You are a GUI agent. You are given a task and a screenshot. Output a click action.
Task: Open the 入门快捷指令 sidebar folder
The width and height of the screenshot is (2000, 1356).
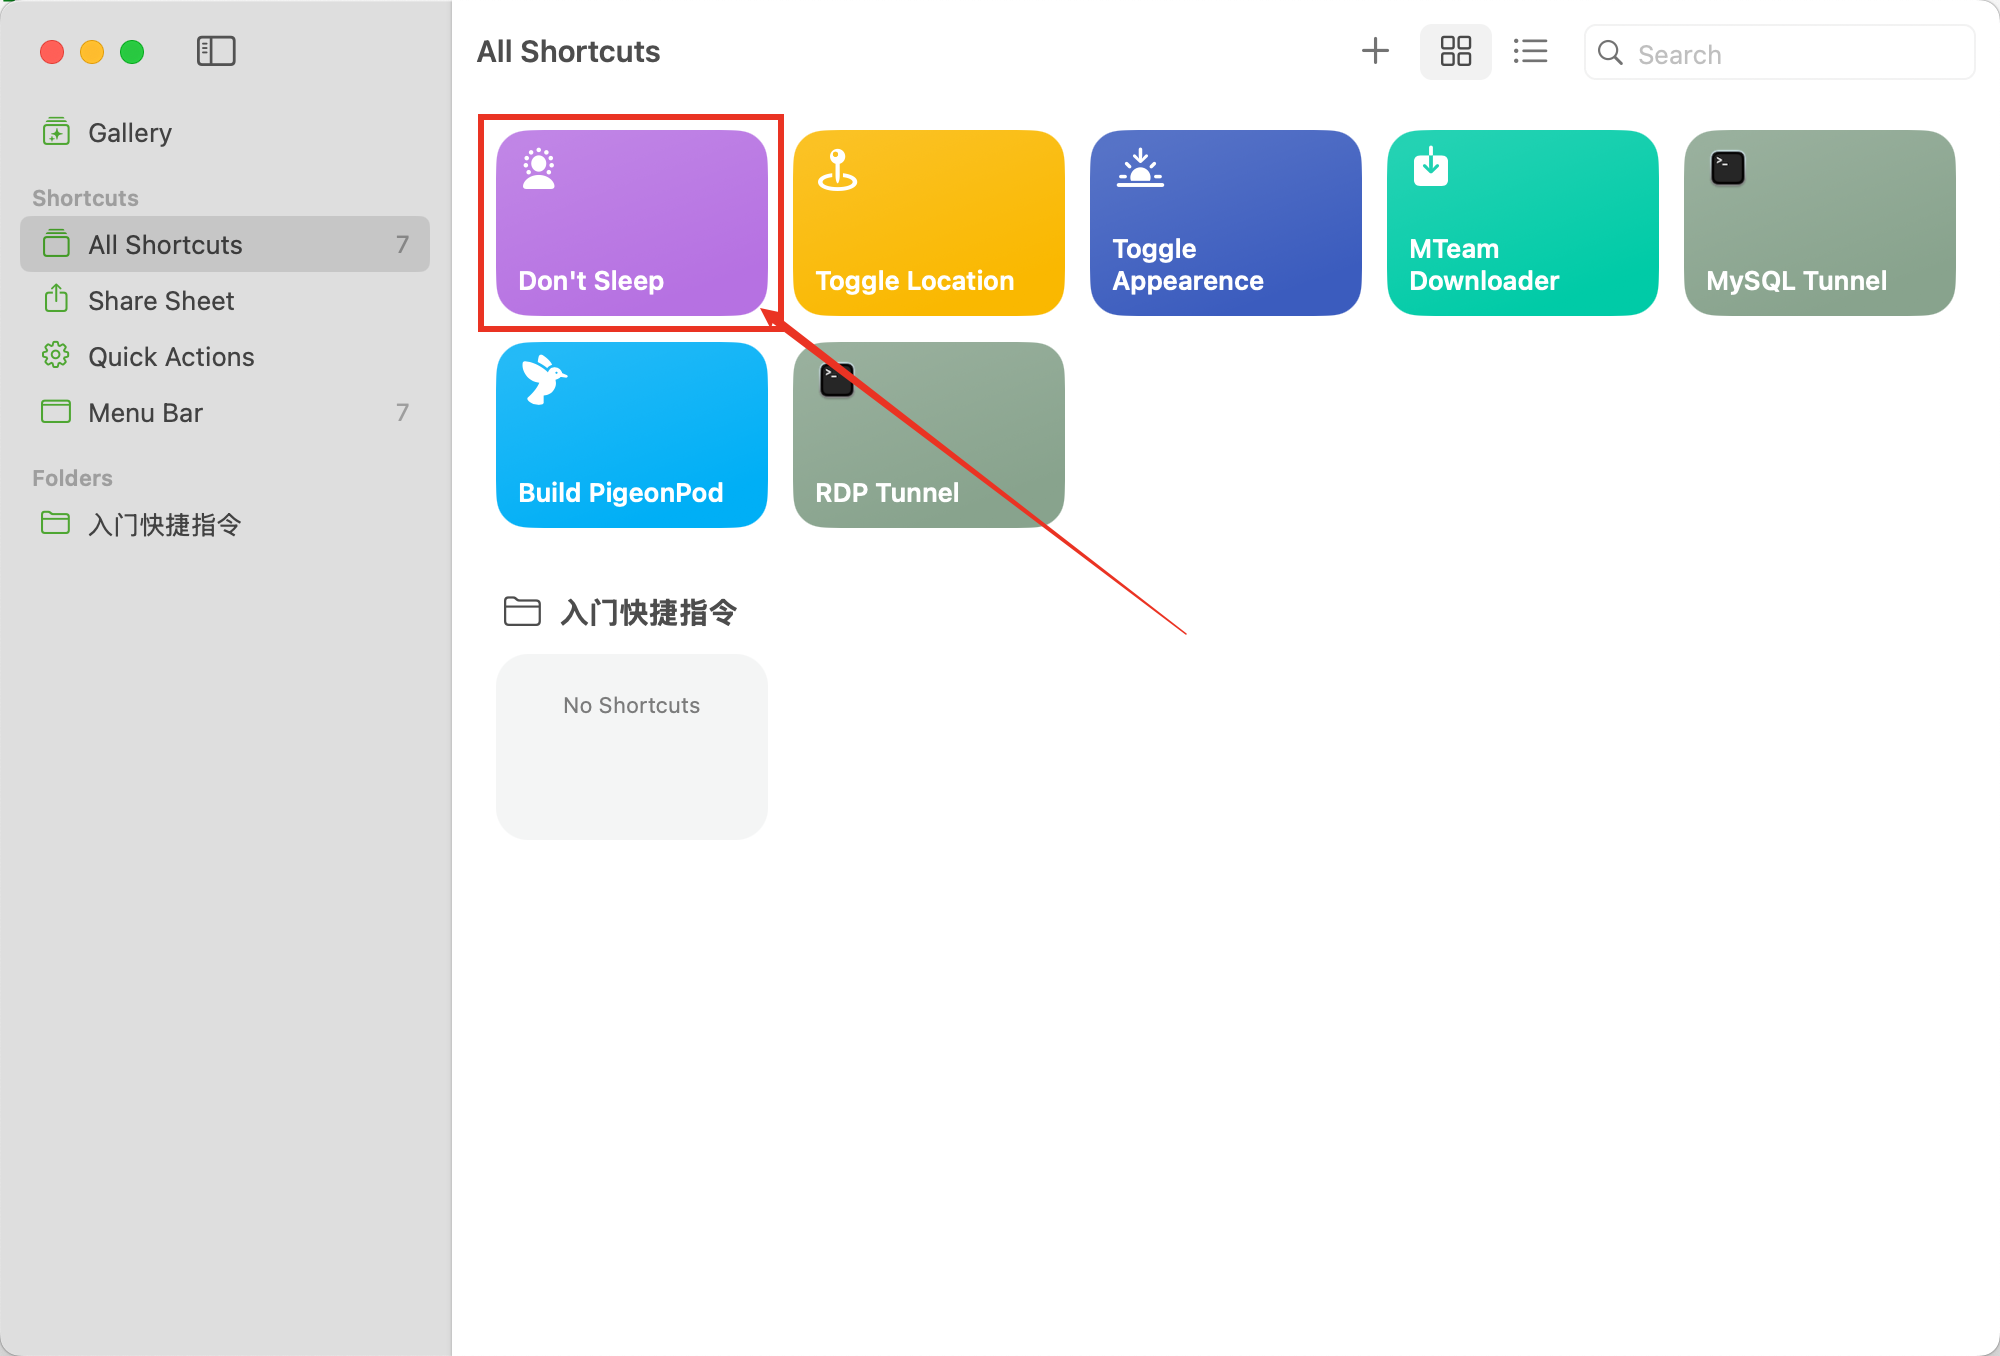(164, 524)
